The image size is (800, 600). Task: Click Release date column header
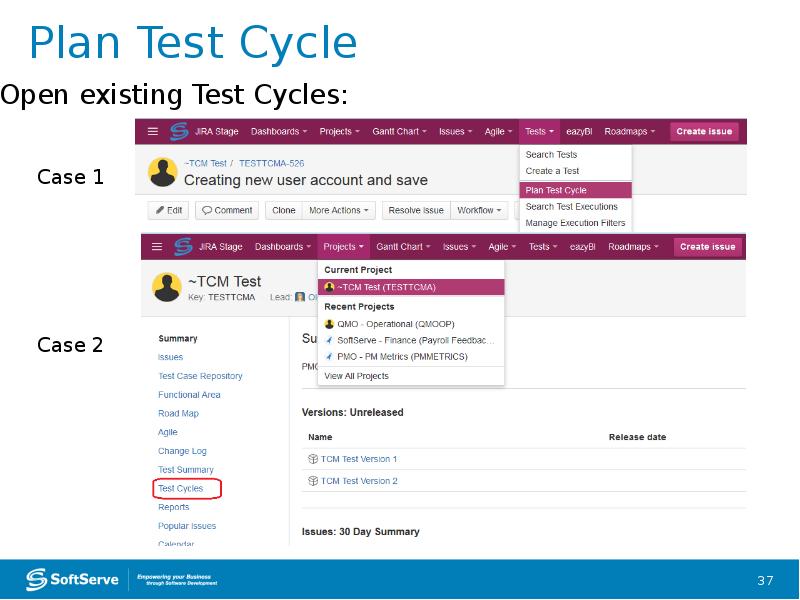click(637, 437)
